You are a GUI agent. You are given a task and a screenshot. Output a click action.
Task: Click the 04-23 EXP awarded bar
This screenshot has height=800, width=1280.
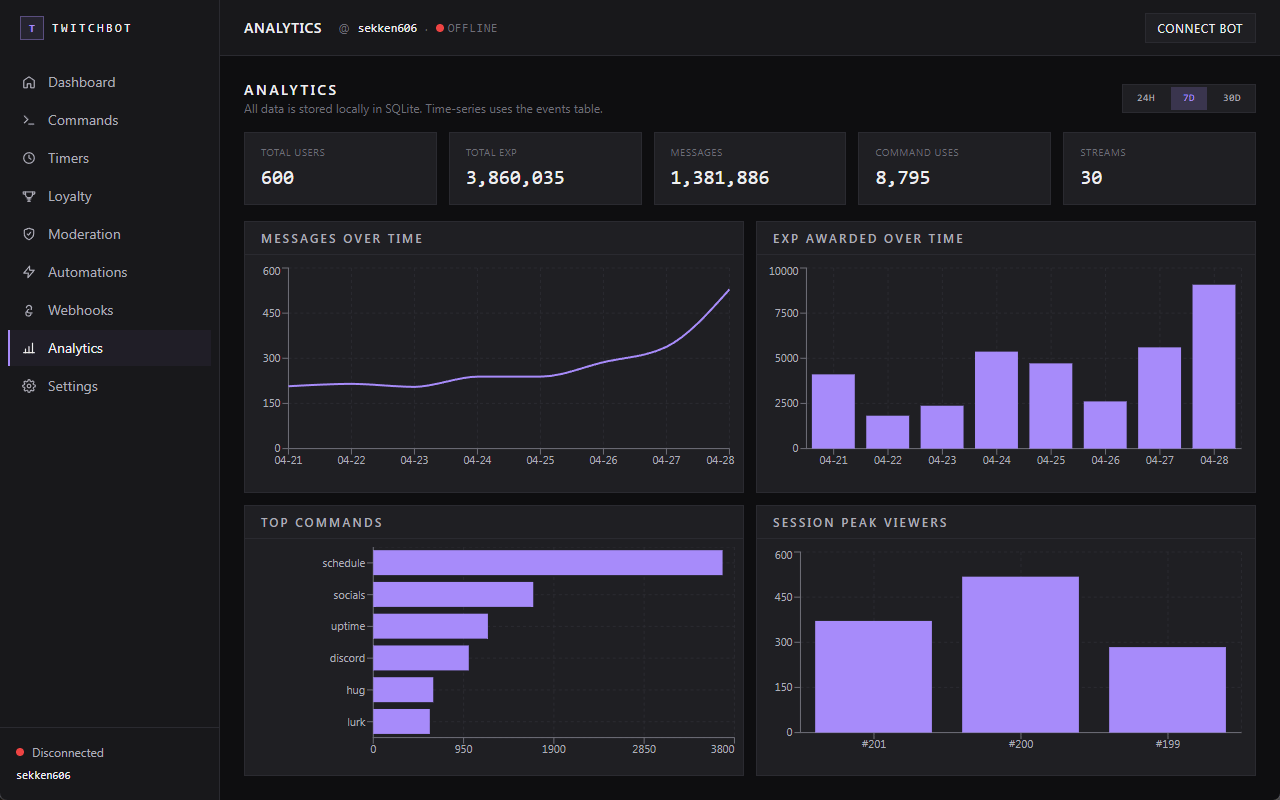(942, 427)
